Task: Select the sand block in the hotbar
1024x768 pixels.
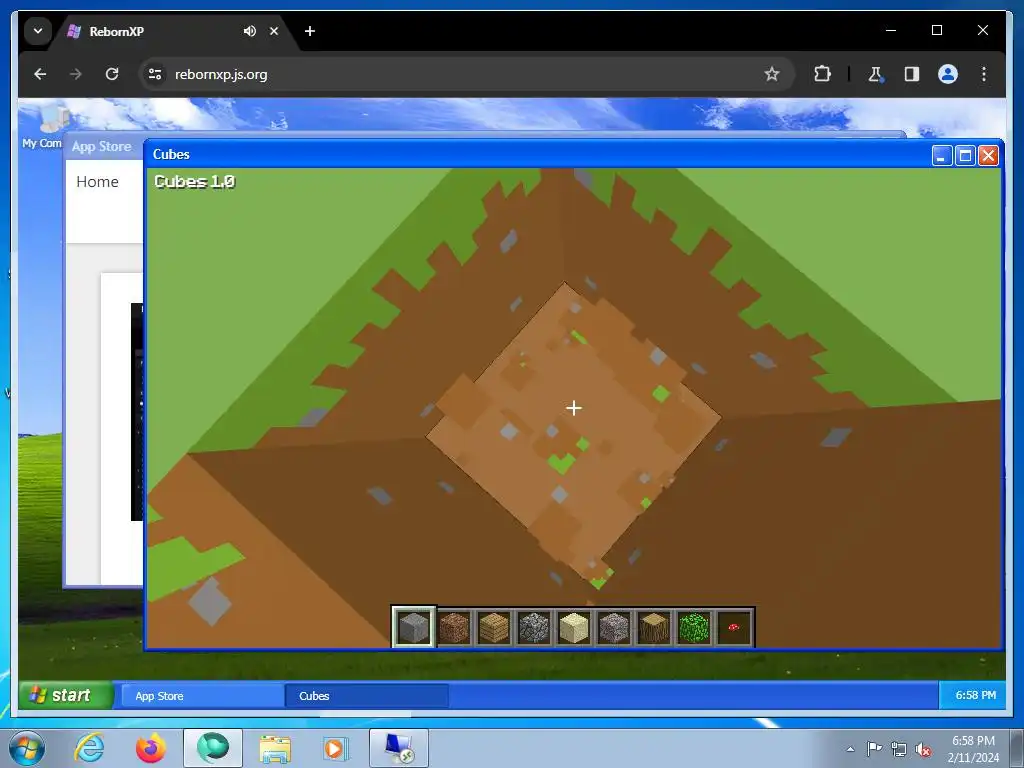Action: pos(574,627)
